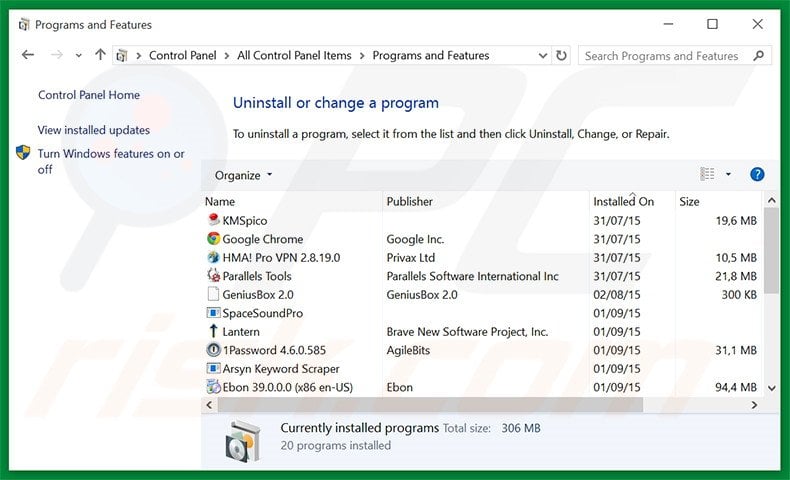This screenshot has width=790, height=480.
Task: Expand chevron after Control Panel breadcrumb
Action: (x=227, y=56)
